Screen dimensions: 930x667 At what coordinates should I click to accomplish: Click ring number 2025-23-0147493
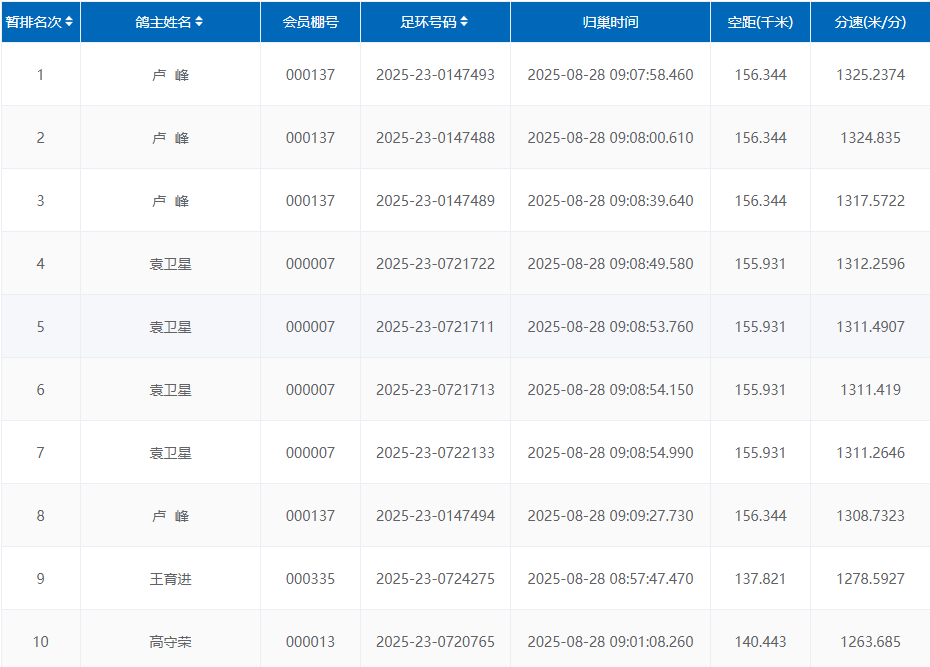[435, 75]
